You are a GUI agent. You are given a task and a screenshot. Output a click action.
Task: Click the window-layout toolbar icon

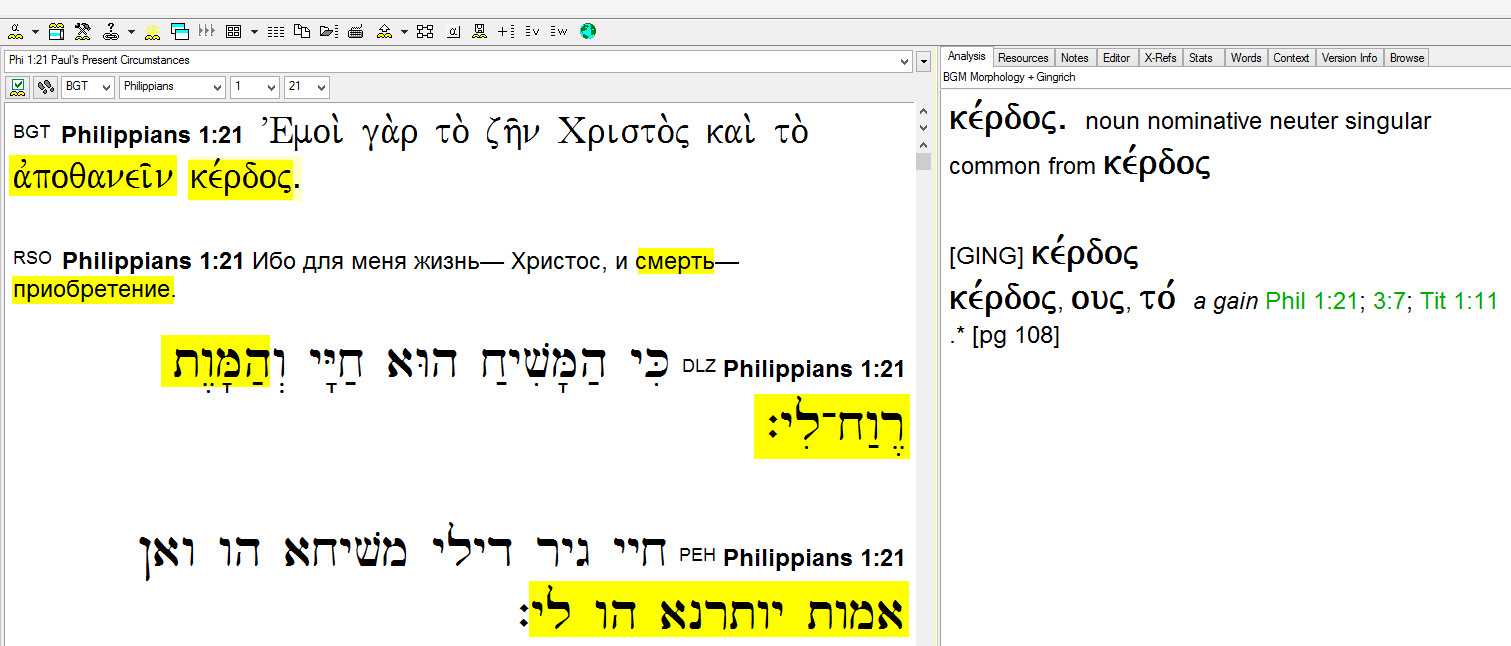(x=56, y=31)
